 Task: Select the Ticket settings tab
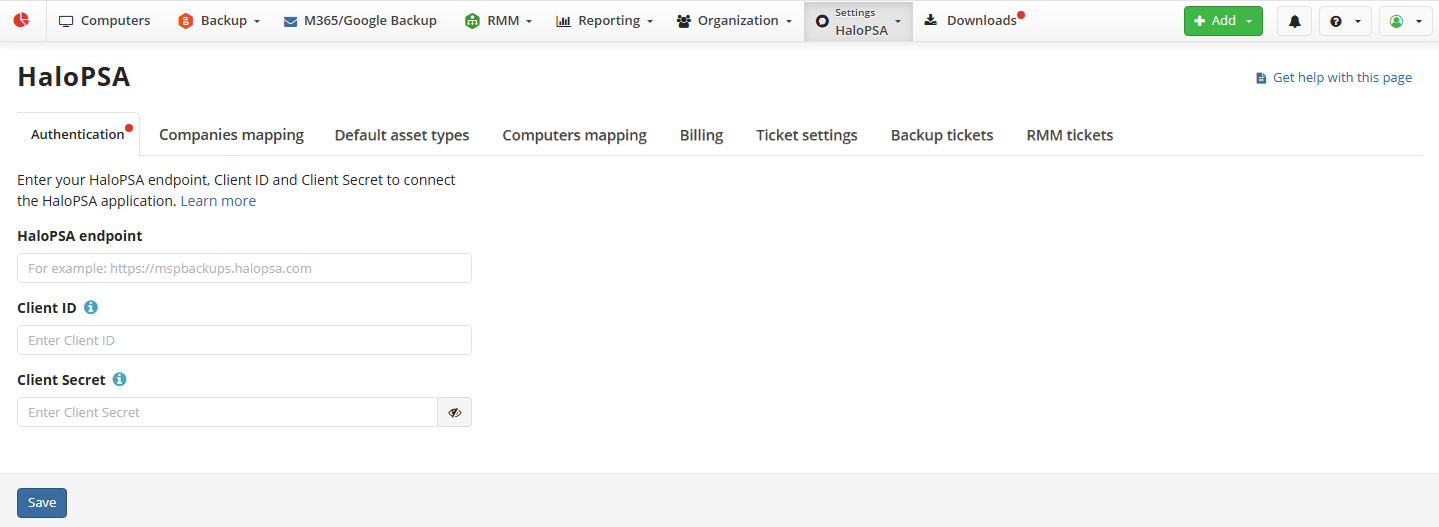tap(806, 135)
